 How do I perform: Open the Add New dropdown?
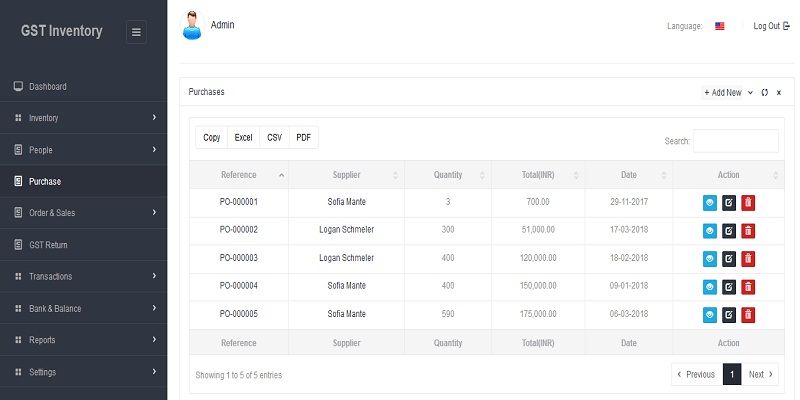point(728,92)
